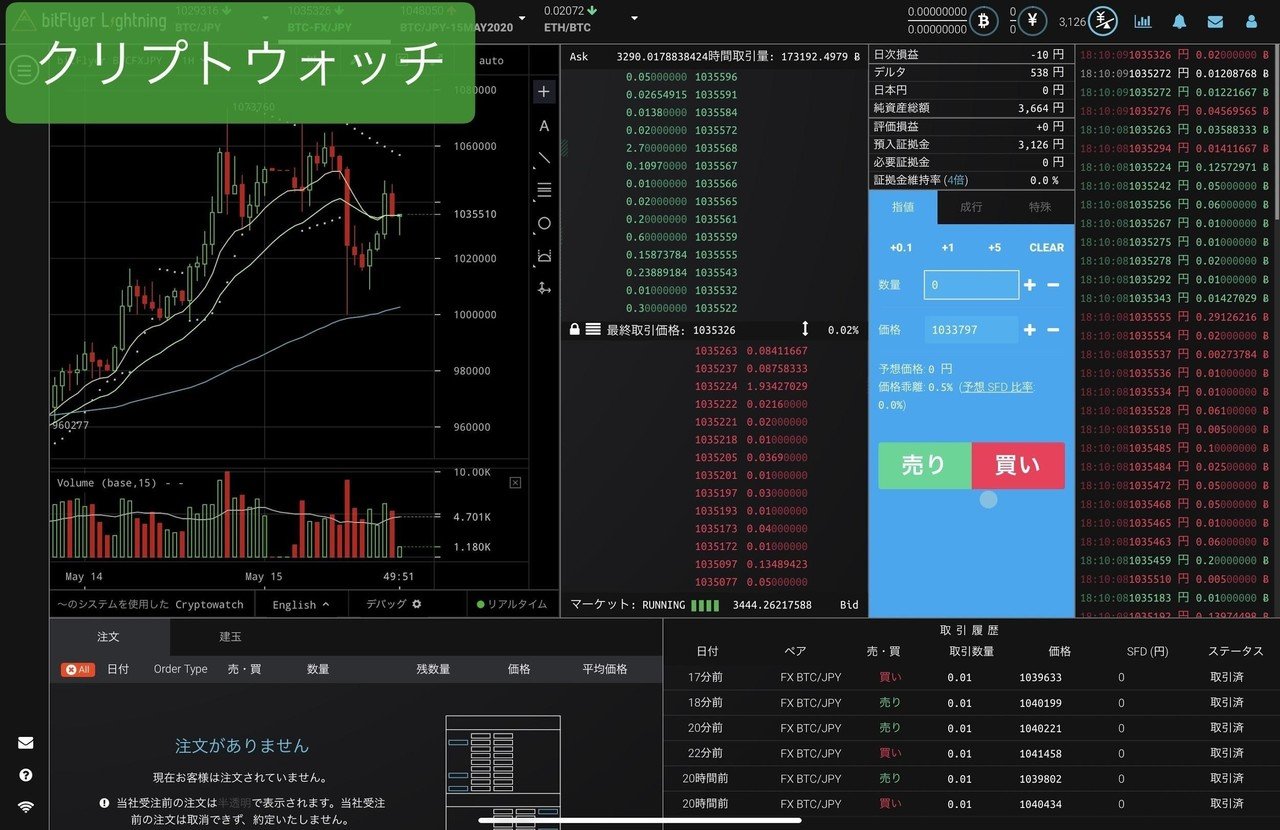Close the Volume indicator panel
Screen dimensions: 1280x830
(x=515, y=482)
